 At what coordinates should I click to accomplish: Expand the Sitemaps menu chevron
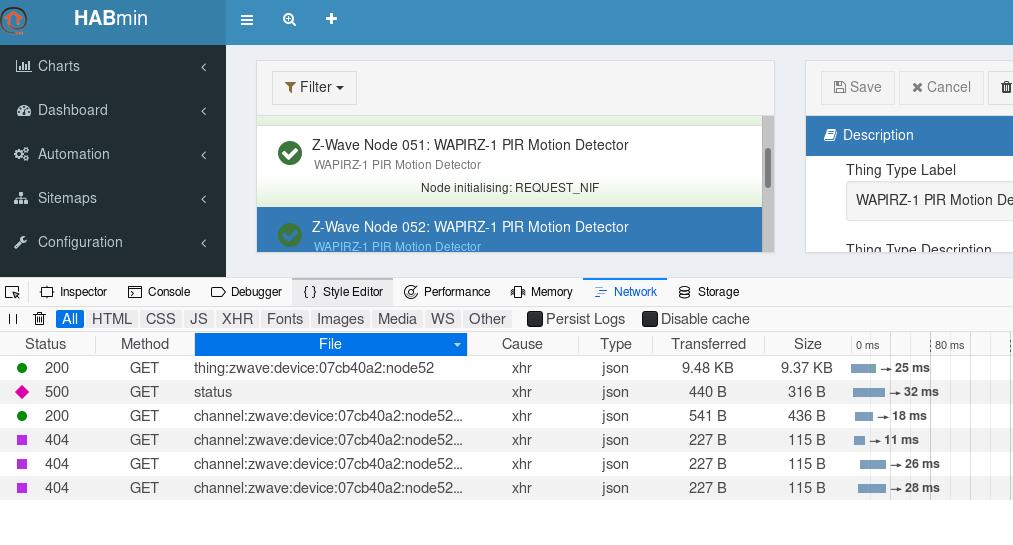click(204, 199)
